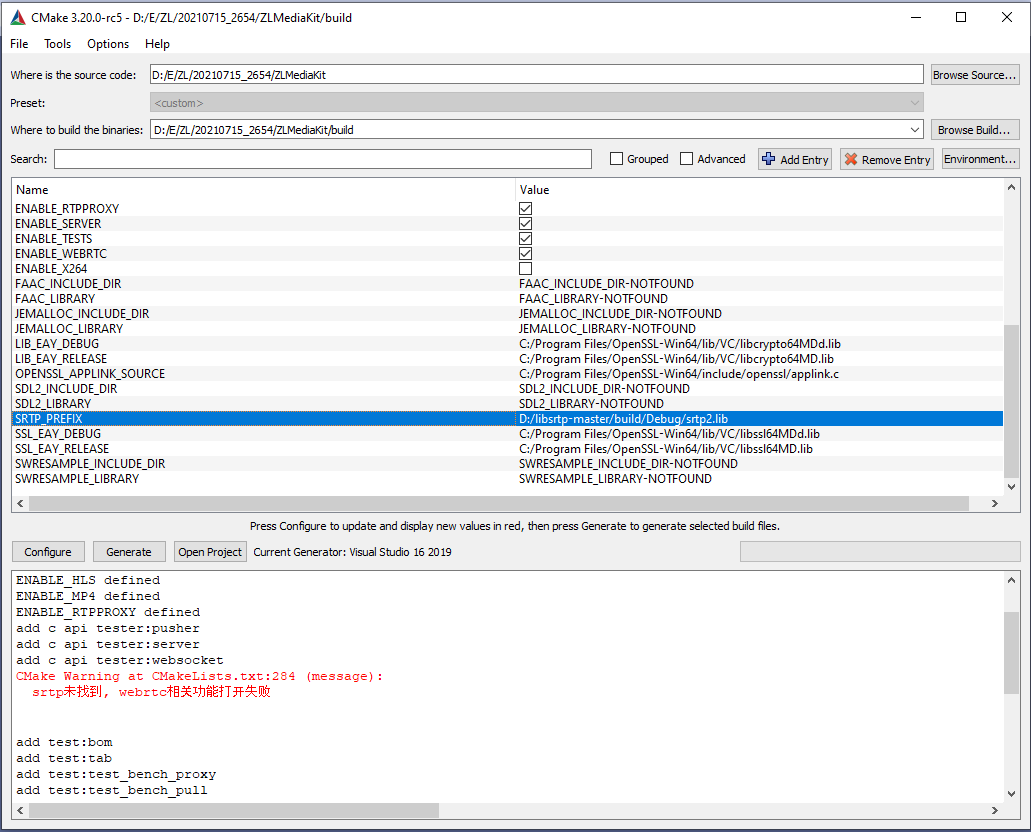The width and height of the screenshot is (1031, 832).
Task: Click the output log scroll down arrow
Action: 1011,794
